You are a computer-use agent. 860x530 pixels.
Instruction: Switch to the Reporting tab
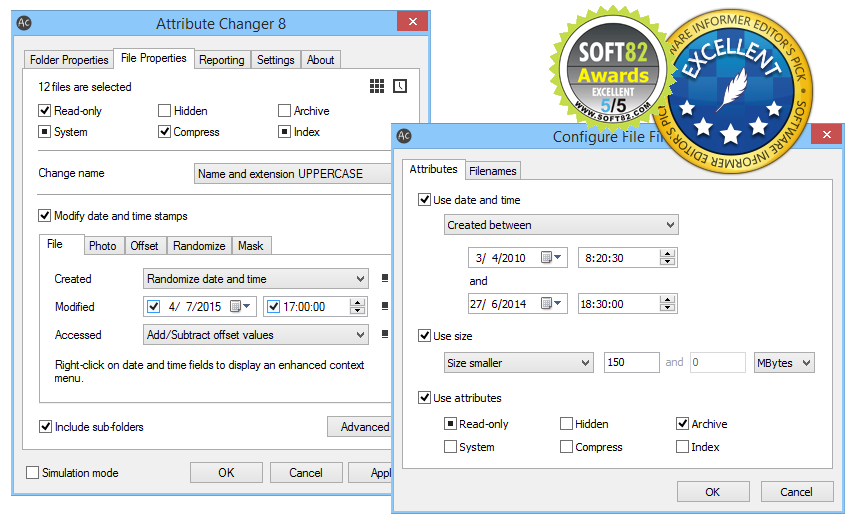[222, 59]
